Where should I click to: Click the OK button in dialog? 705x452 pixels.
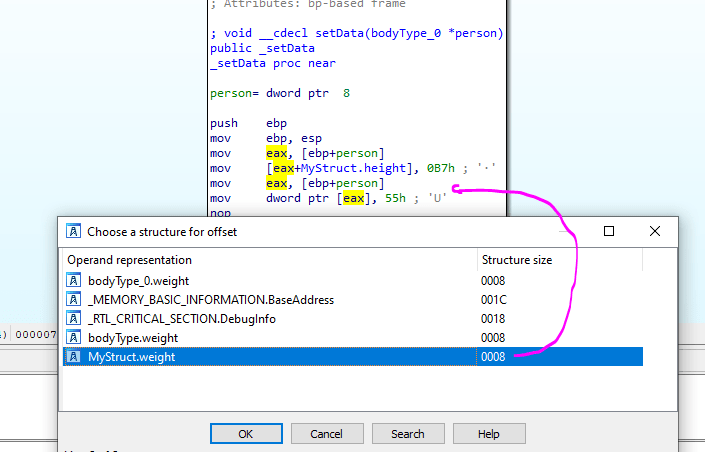tap(246, 434)
